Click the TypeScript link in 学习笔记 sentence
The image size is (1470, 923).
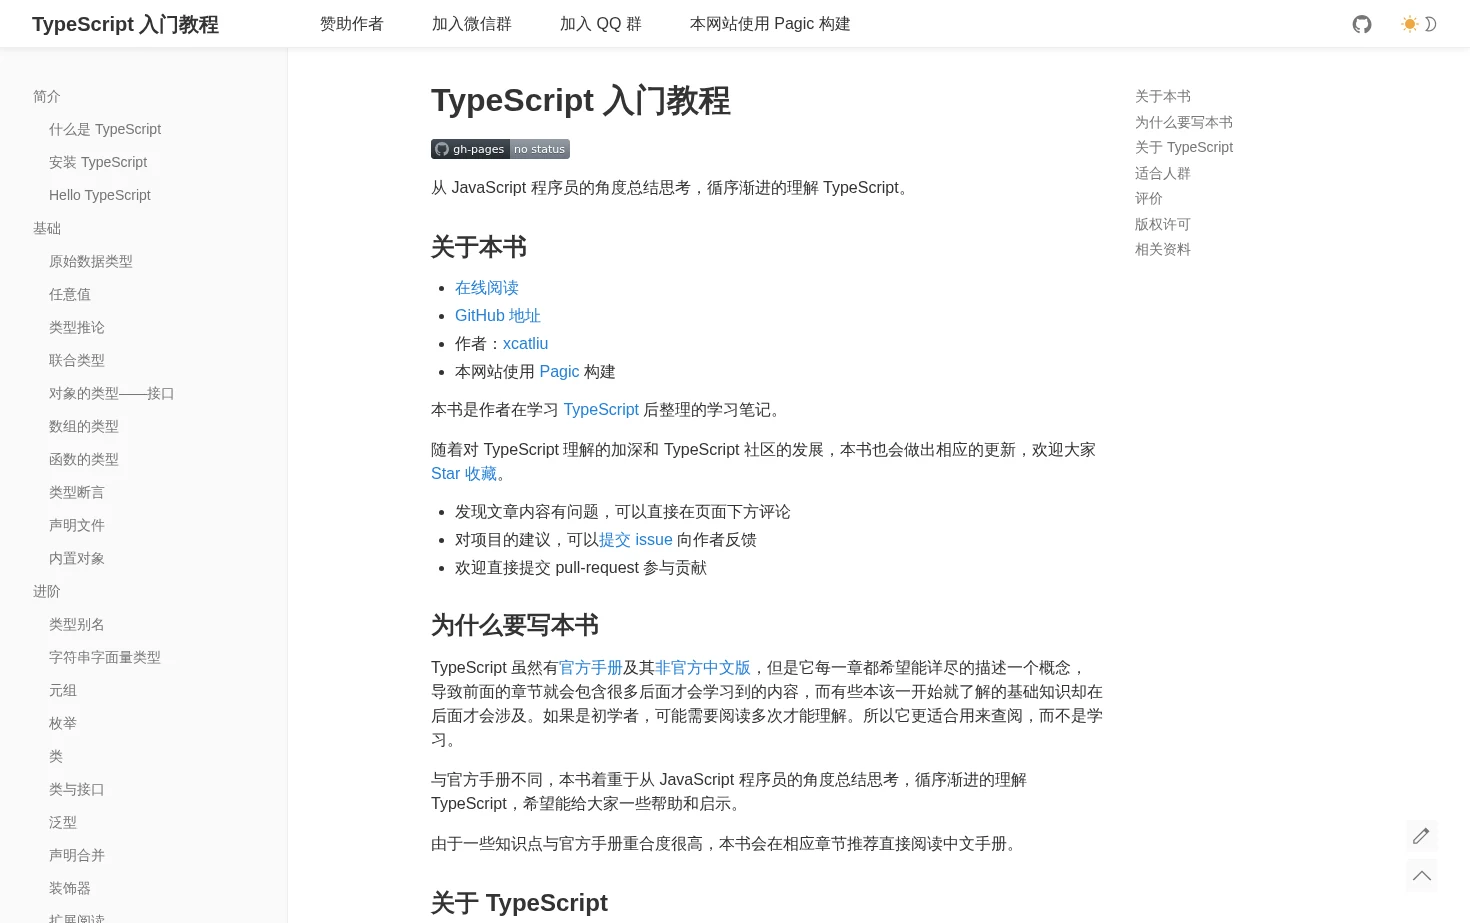click(x=601, y=410)
